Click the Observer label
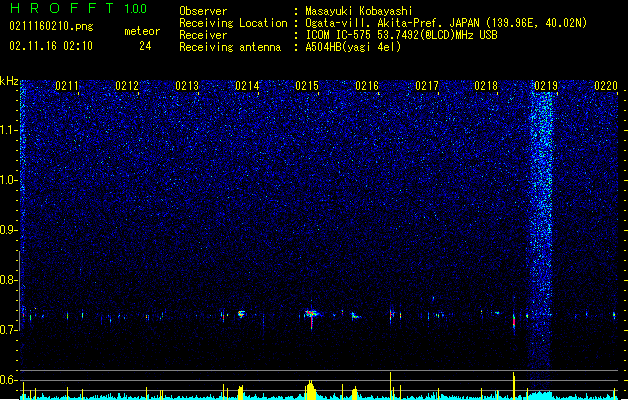This screenshot has height=400, width=629. click(x=203, y=11)
